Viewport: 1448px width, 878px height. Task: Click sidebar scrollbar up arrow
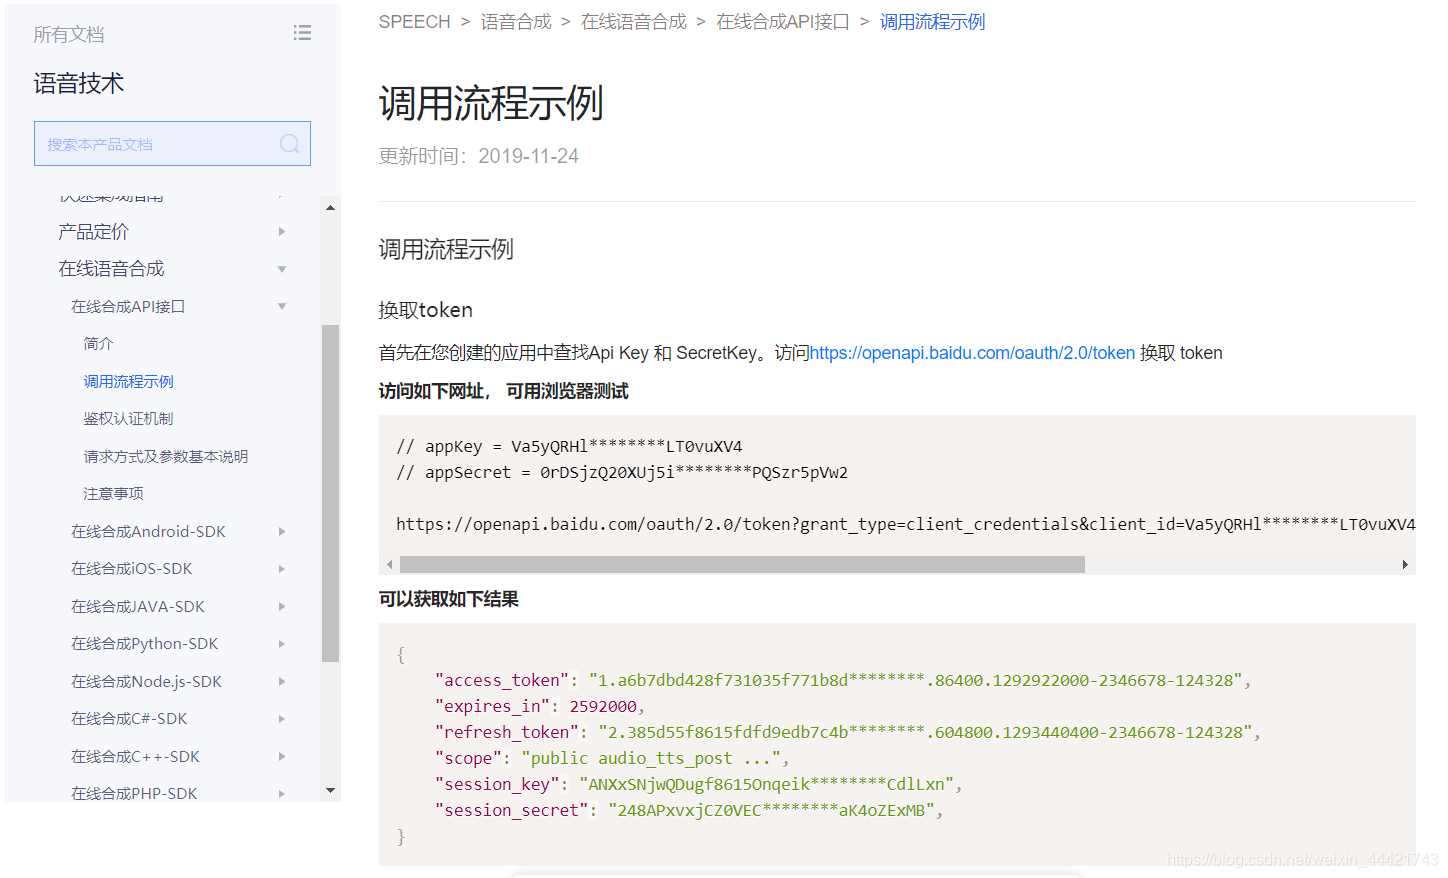click(330, 208)
